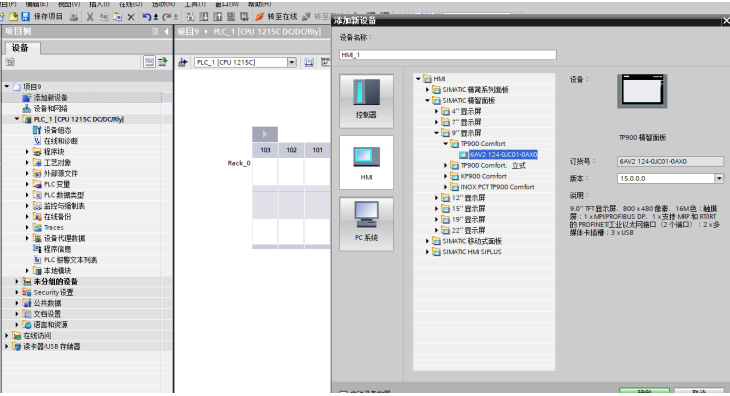
Task: Click the 设备名称 HMI_1 input field
Action: coord(448,55)
